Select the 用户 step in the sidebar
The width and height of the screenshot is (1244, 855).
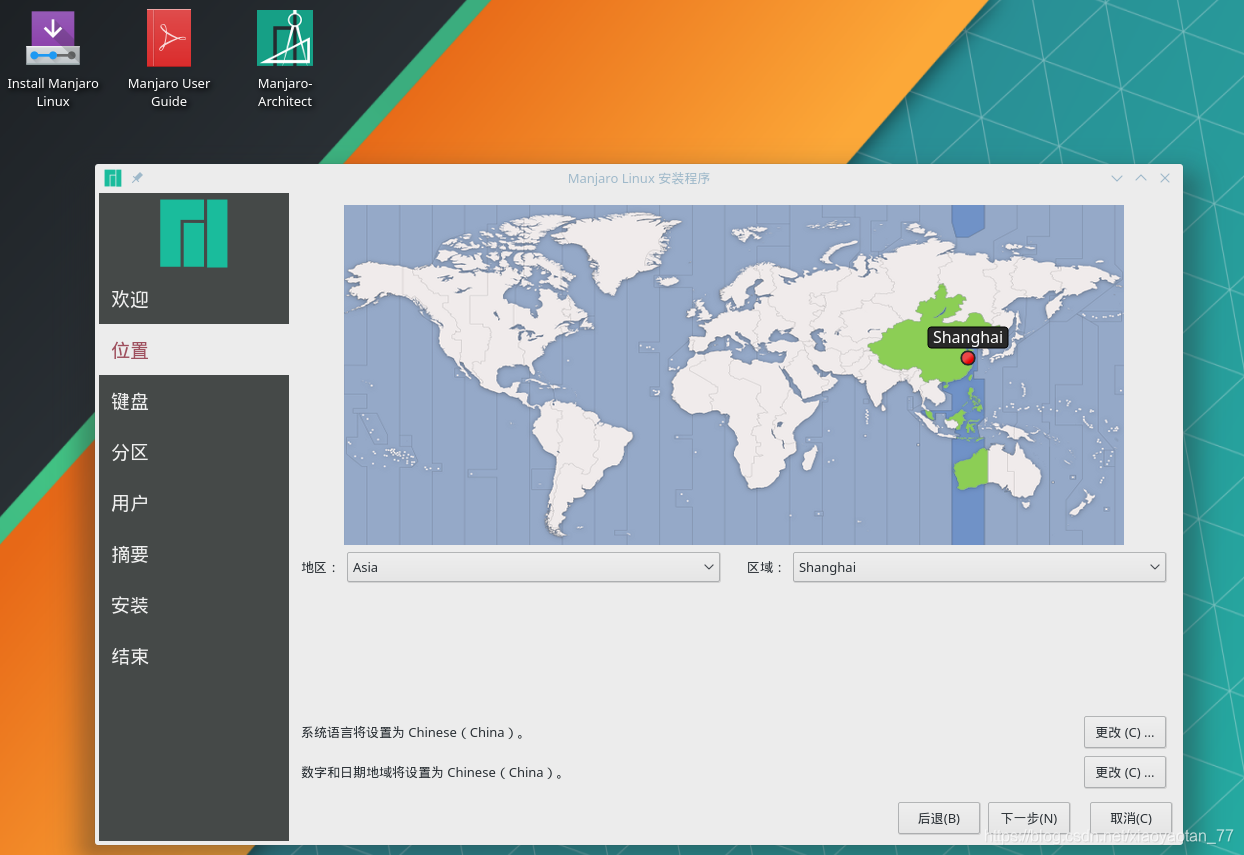pyautogui.click(x=194, y=503)
